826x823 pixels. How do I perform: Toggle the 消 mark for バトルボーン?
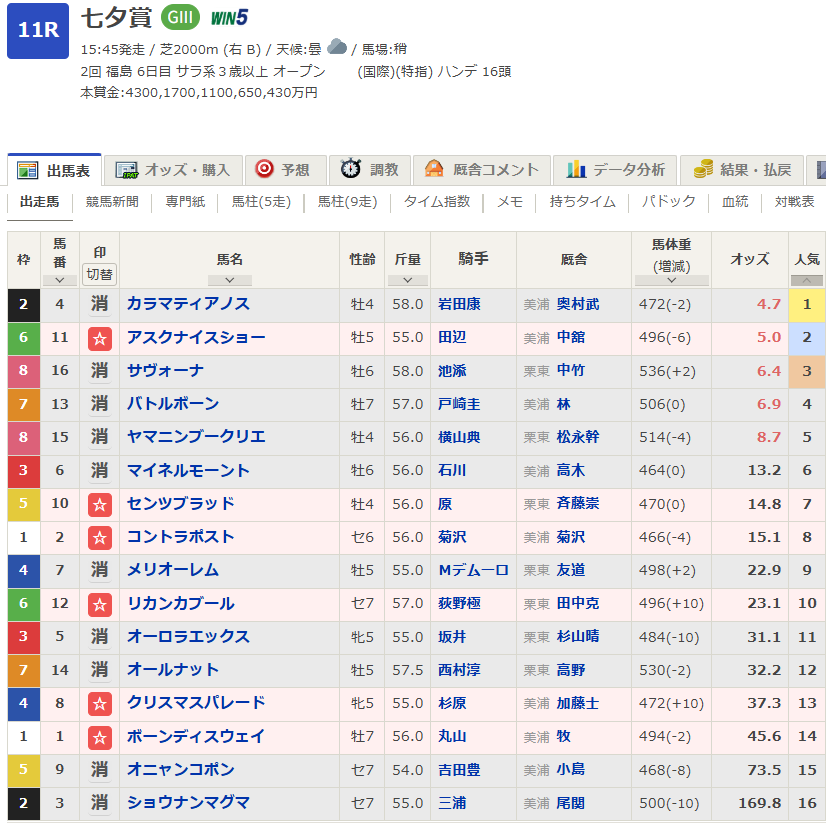[100, 404]
